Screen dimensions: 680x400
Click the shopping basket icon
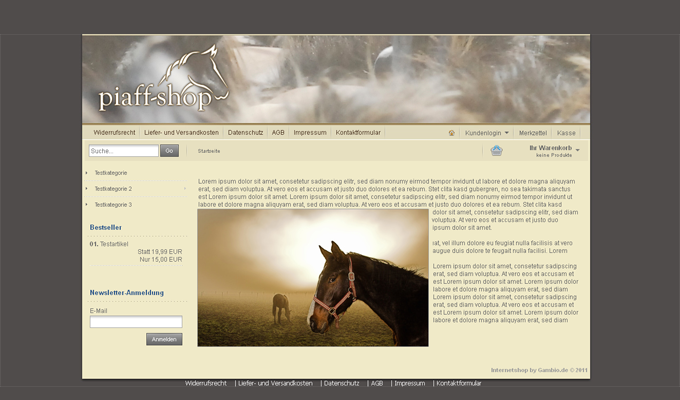(x=496, y=151)
